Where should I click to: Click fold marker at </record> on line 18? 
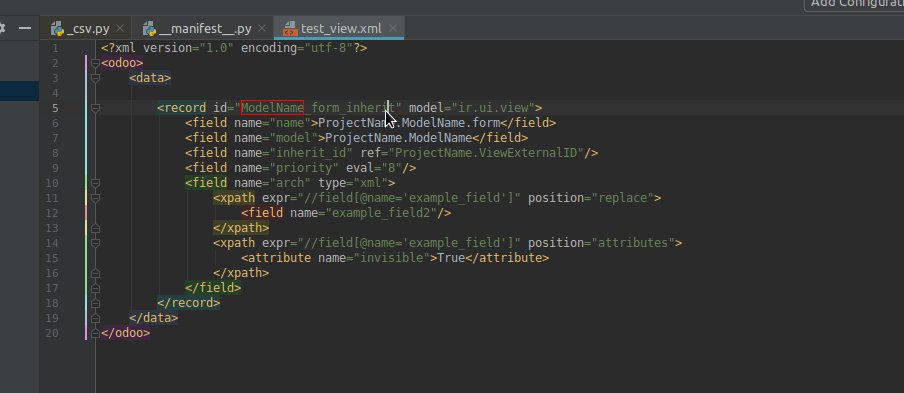click(x=95, y=303)
